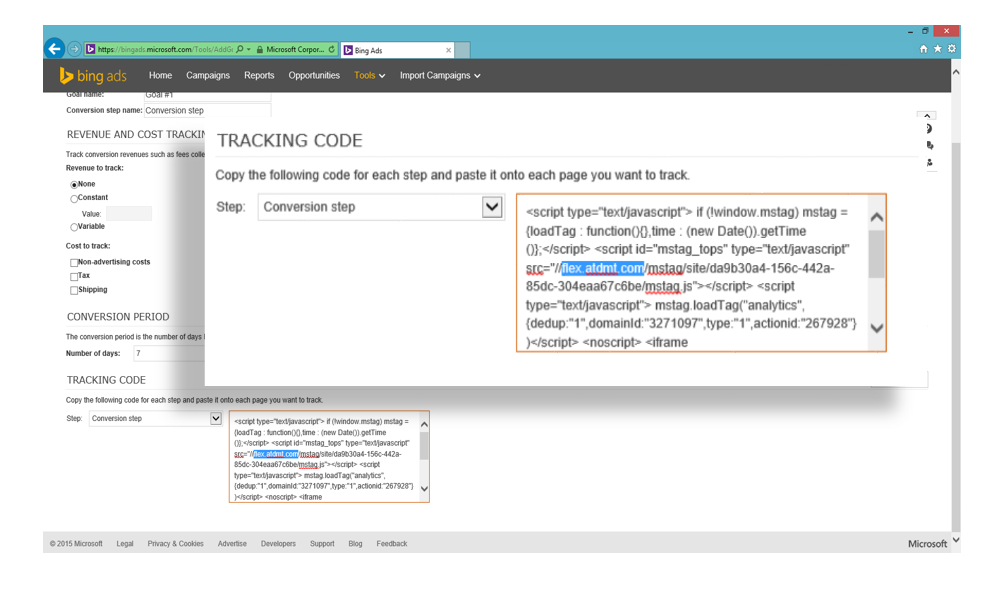Image resolution: width=986 pixels, height=590 pixels.
Task: Click the Microsoft logo in footer
Action: (x=928, y=543)
